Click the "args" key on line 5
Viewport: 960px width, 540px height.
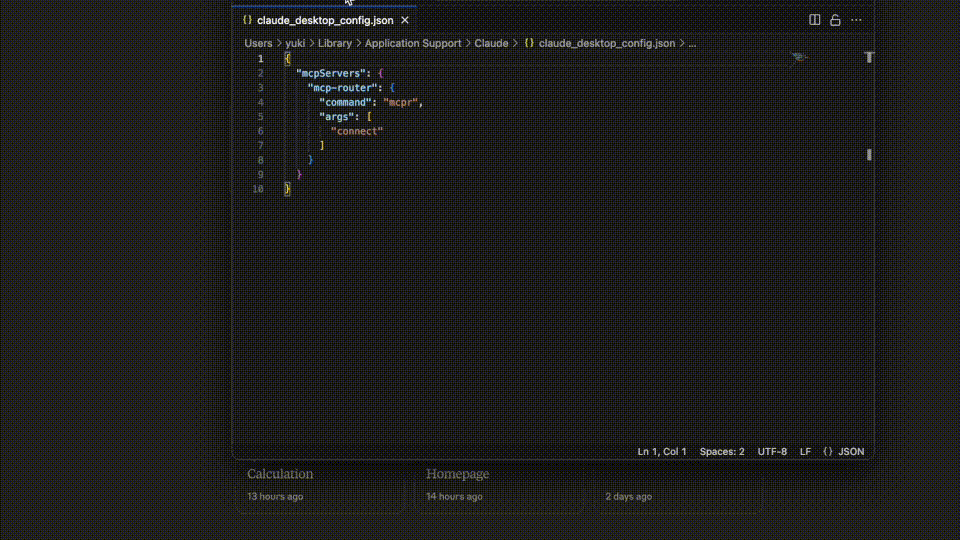click(337, 117)
